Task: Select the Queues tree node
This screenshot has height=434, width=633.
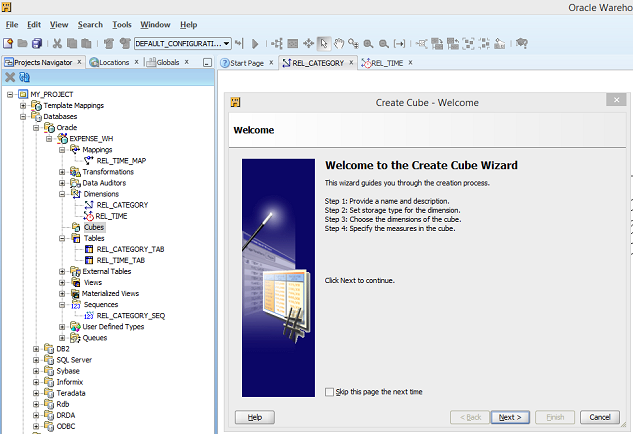Action: pyautogui.click(x=94, y=338)
